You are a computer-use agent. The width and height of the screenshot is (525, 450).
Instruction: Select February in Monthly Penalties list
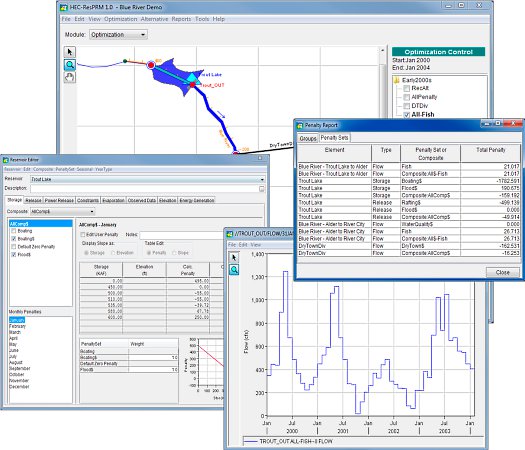17,326
